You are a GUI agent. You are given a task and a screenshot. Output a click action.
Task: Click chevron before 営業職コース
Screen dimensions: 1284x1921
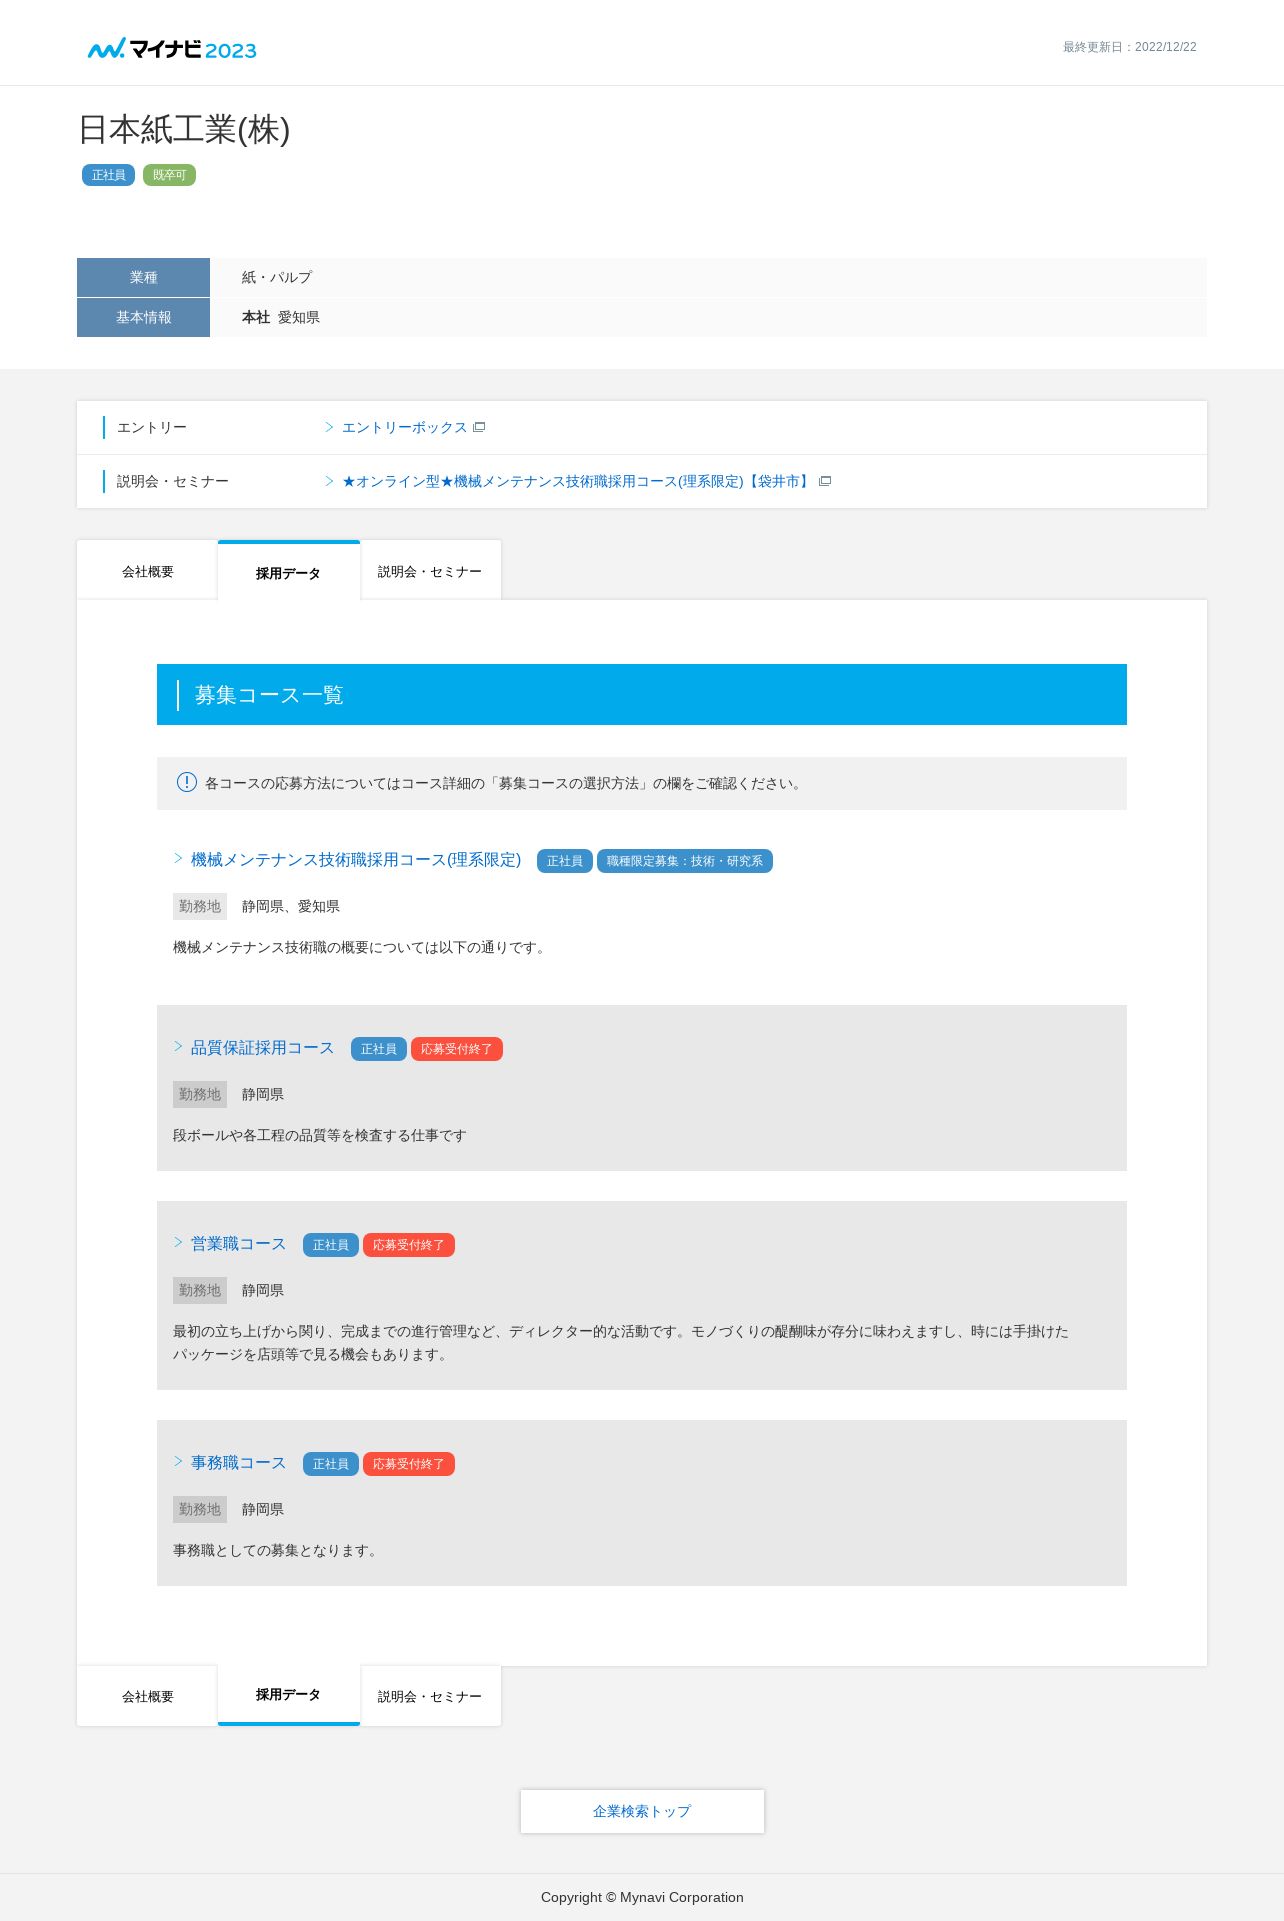[178, 1242]
